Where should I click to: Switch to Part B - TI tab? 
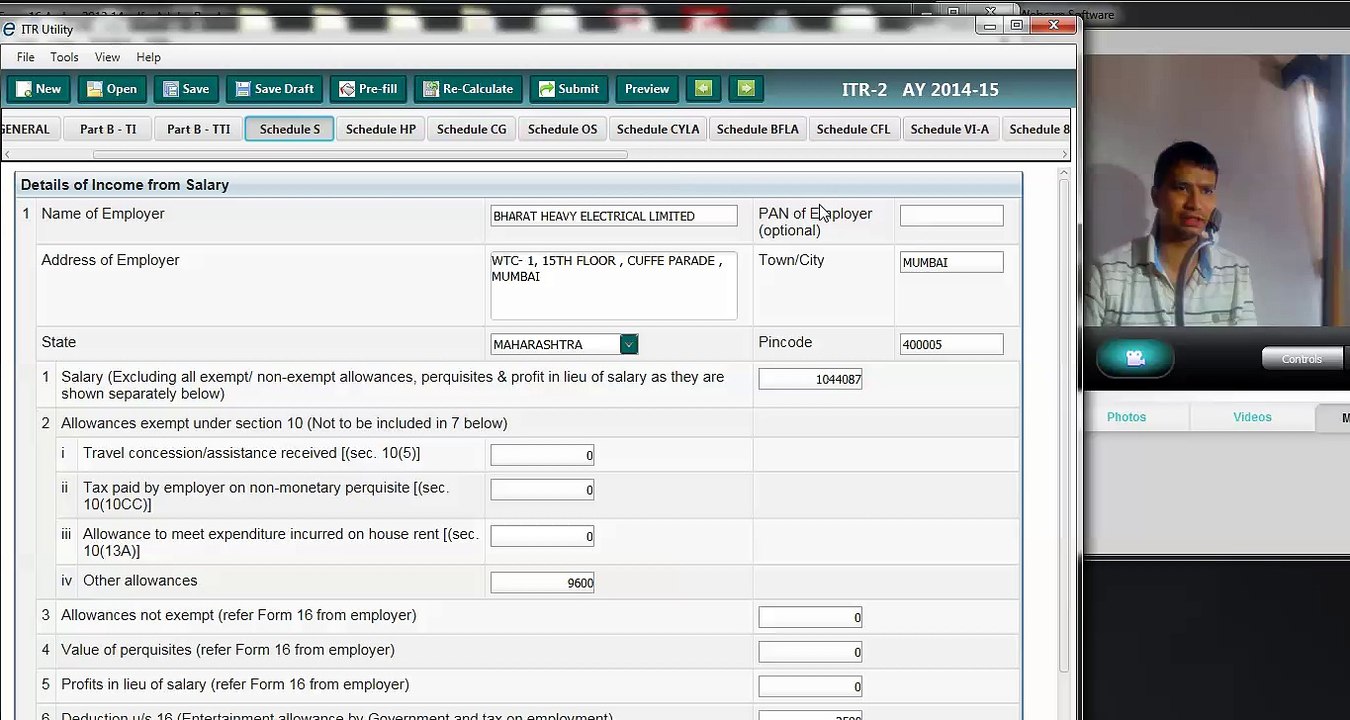click(x=108, y=129)
